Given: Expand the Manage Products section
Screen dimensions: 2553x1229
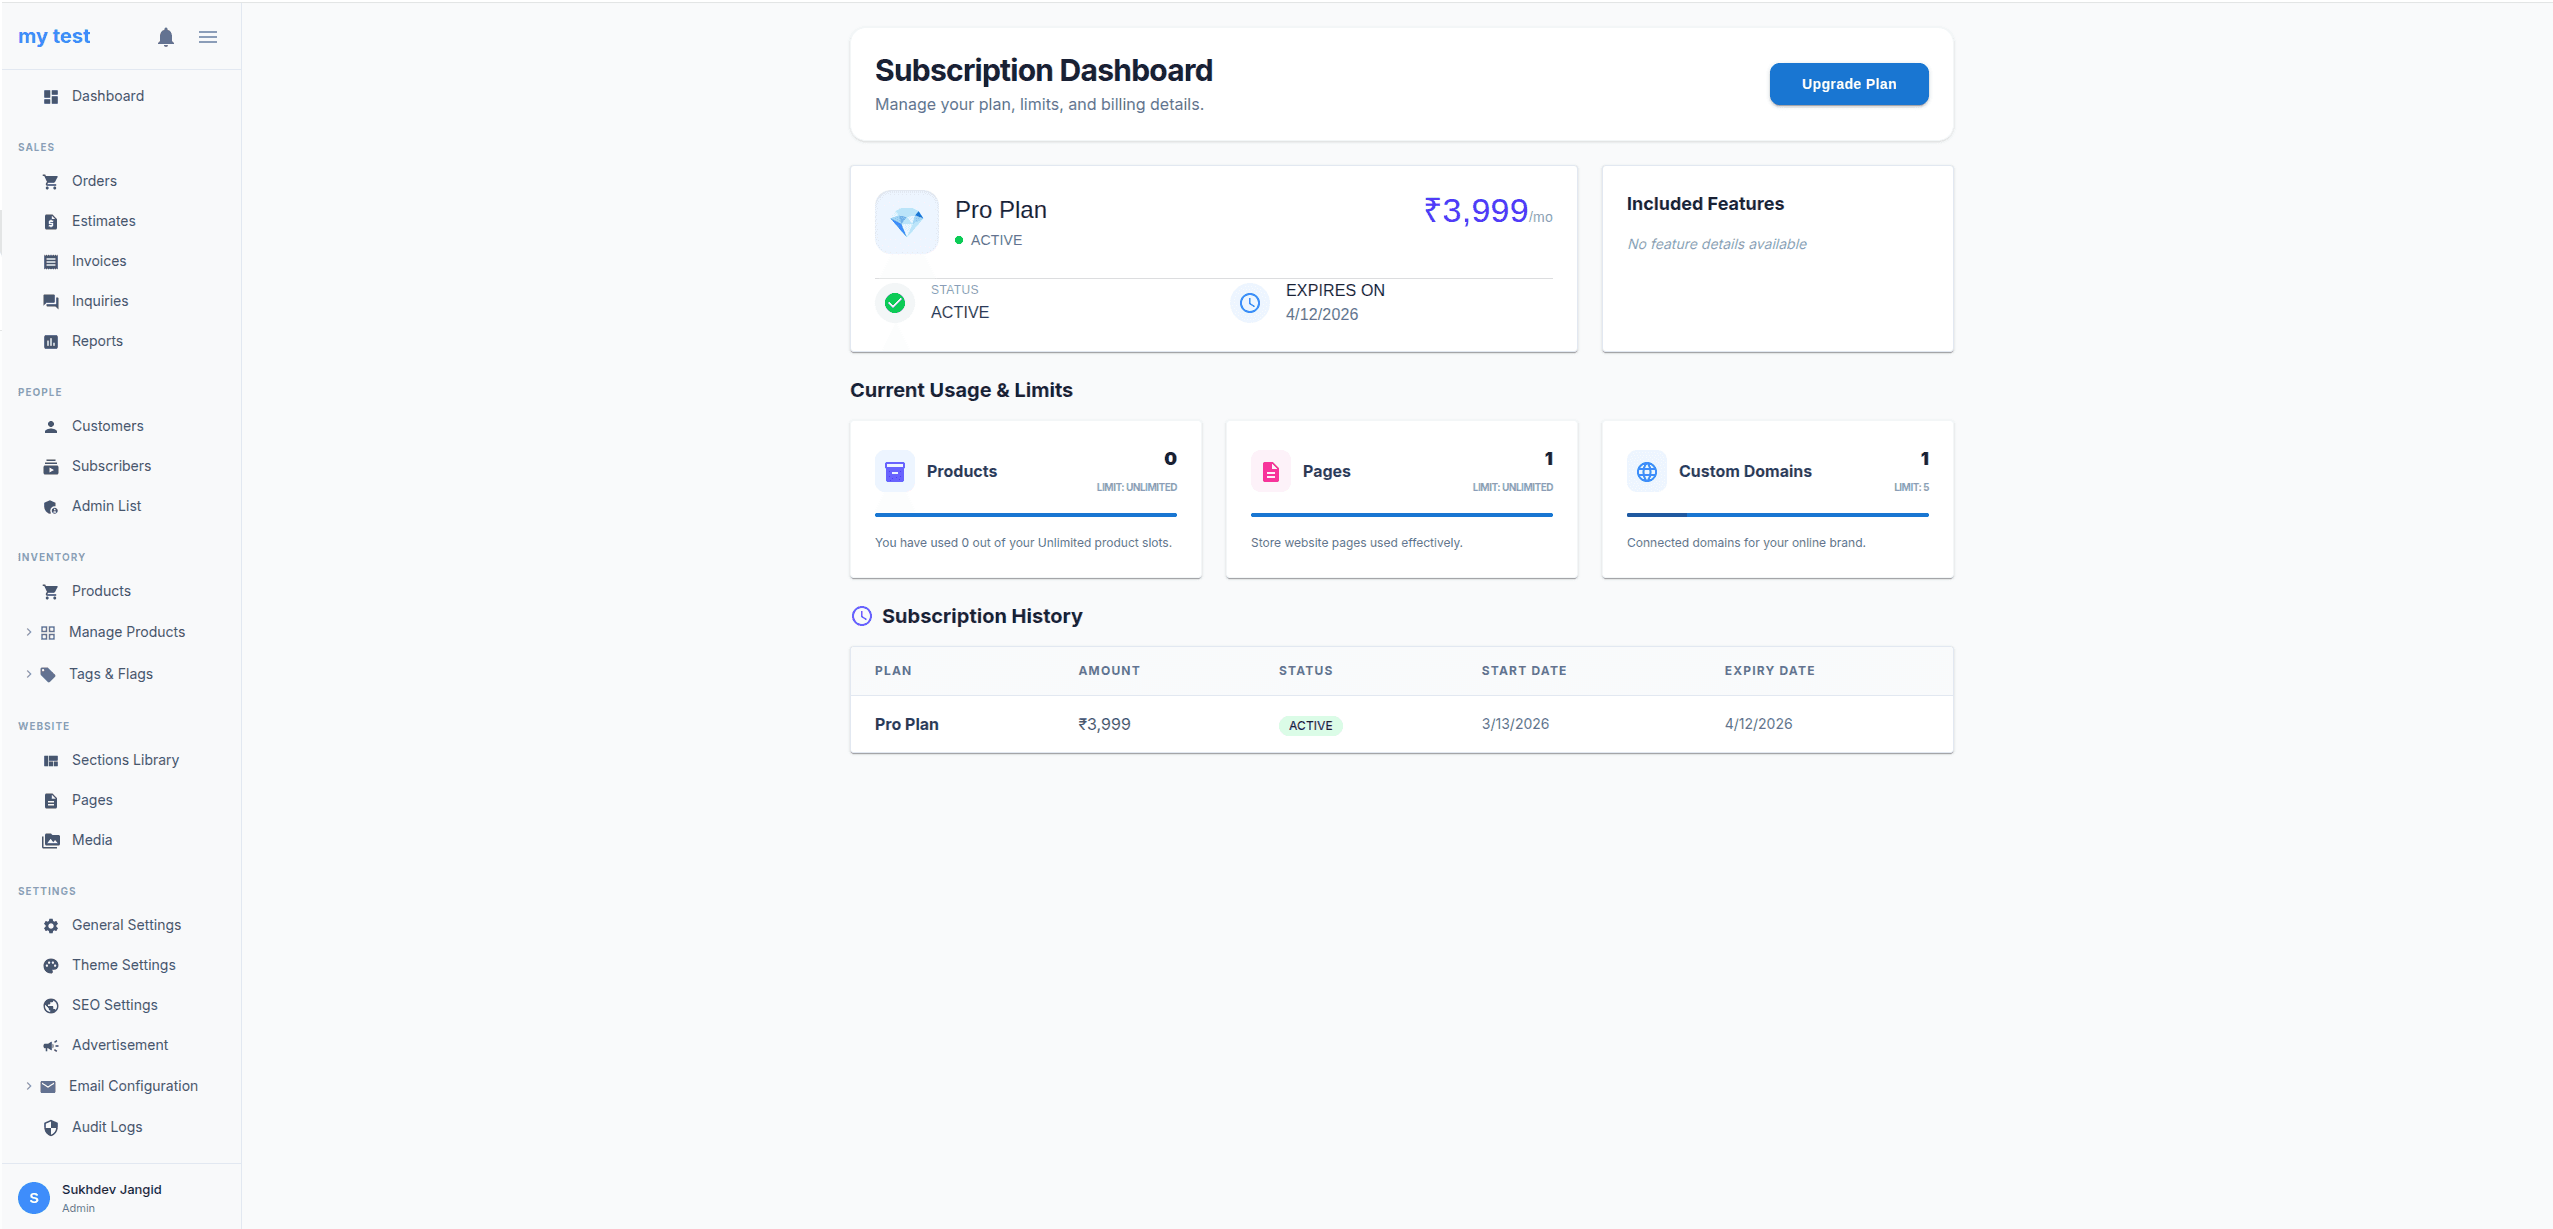Looking at the screenshot, I should point(27,632).
